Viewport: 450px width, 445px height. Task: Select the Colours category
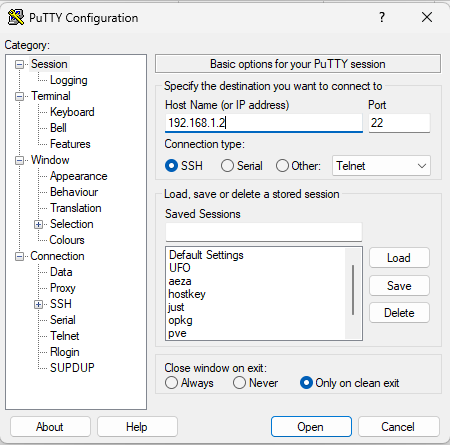(x=67, y=240)
